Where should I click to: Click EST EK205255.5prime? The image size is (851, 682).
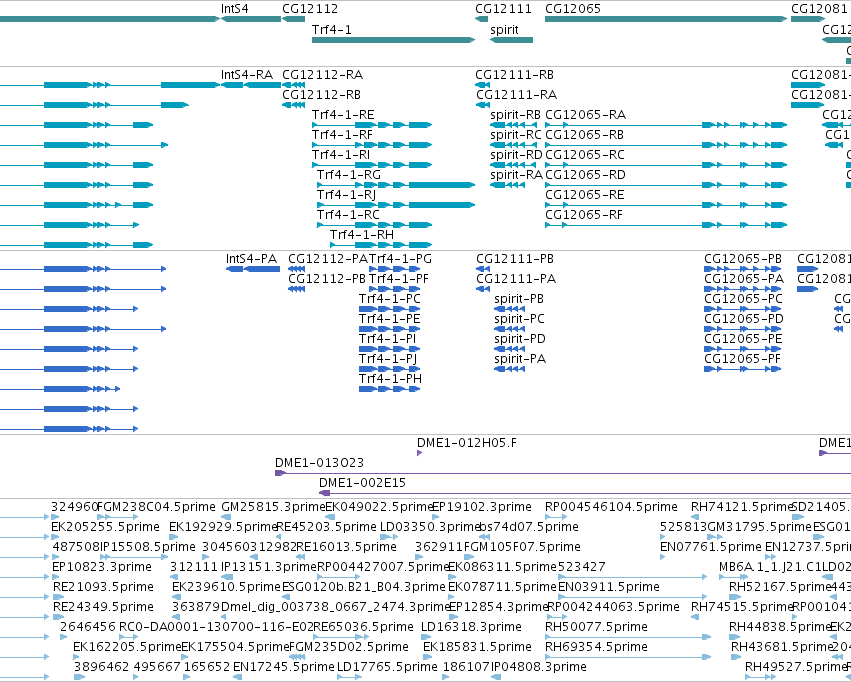[55, 537]
